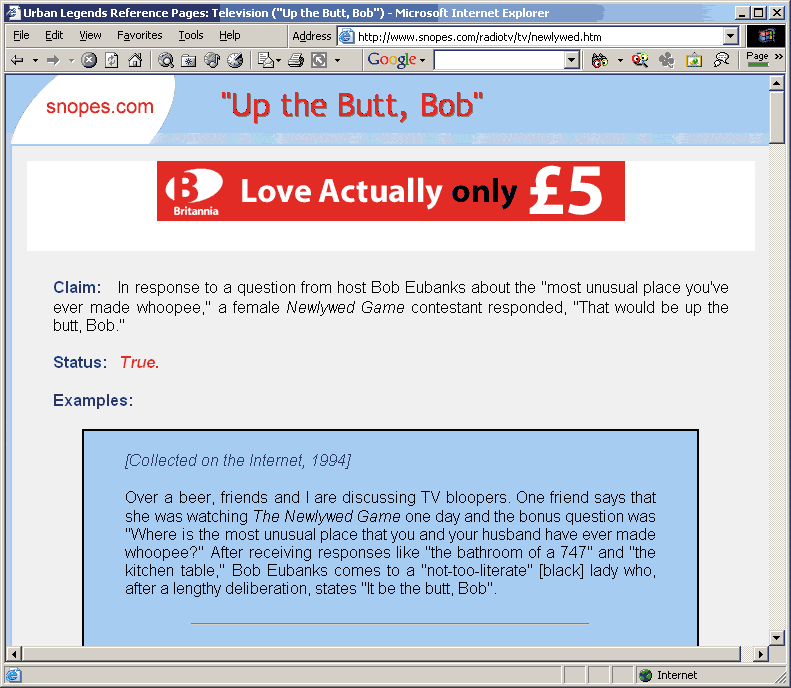Click the full-screen toolbar icon

click(319, 61)
